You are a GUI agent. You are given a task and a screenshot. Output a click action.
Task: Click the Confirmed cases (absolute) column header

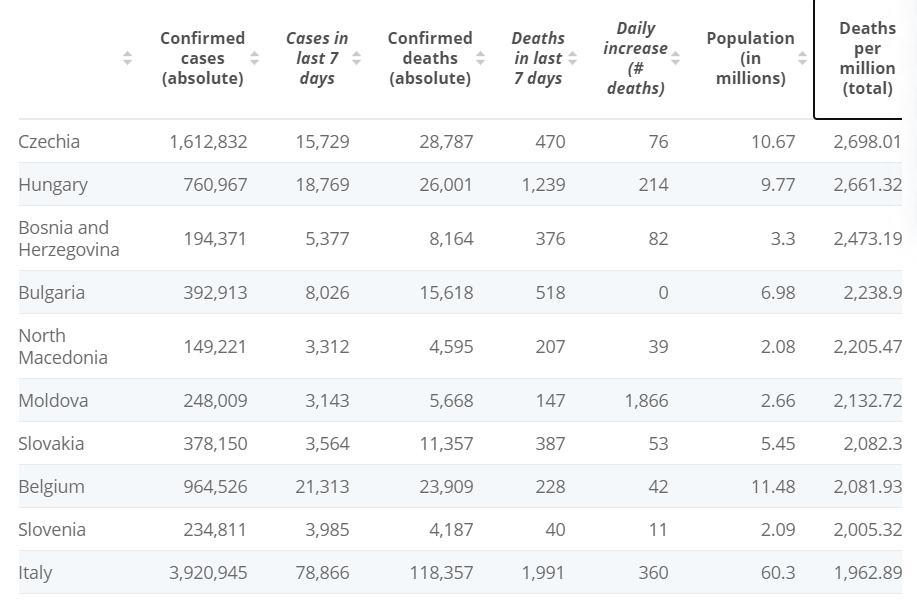coord(202,58)
